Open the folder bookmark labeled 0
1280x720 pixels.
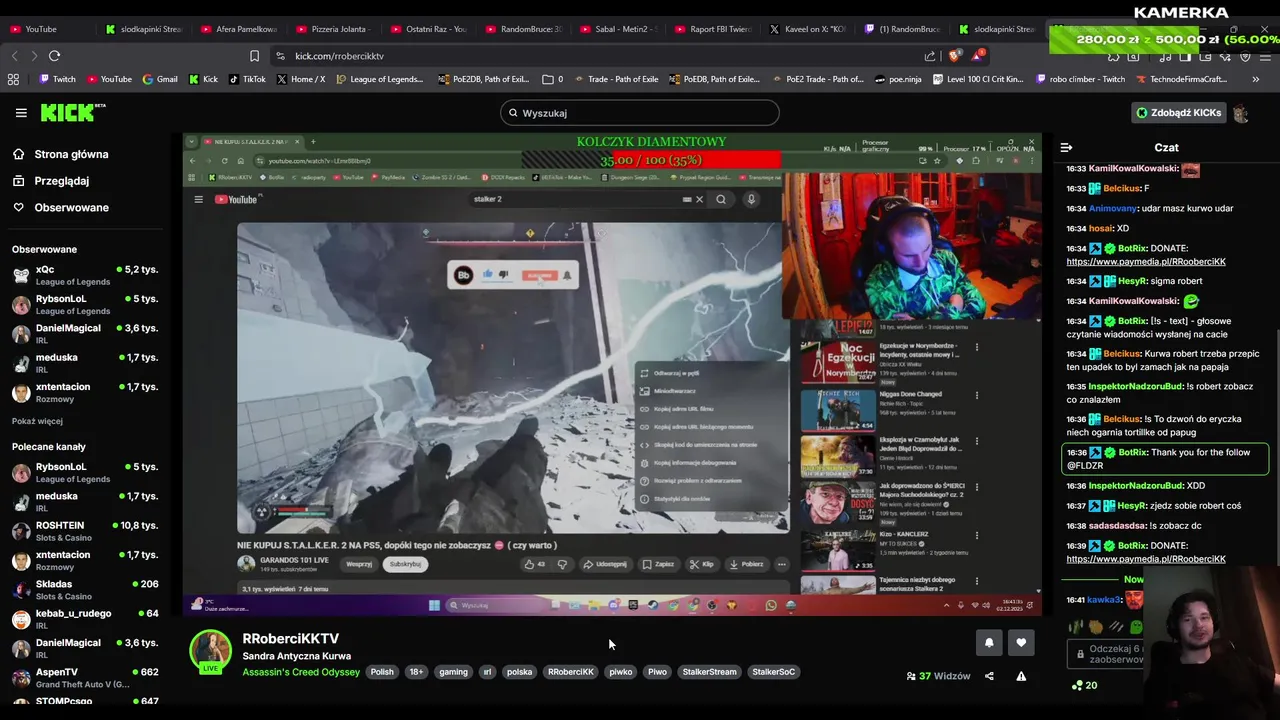(x=552, y=79)
